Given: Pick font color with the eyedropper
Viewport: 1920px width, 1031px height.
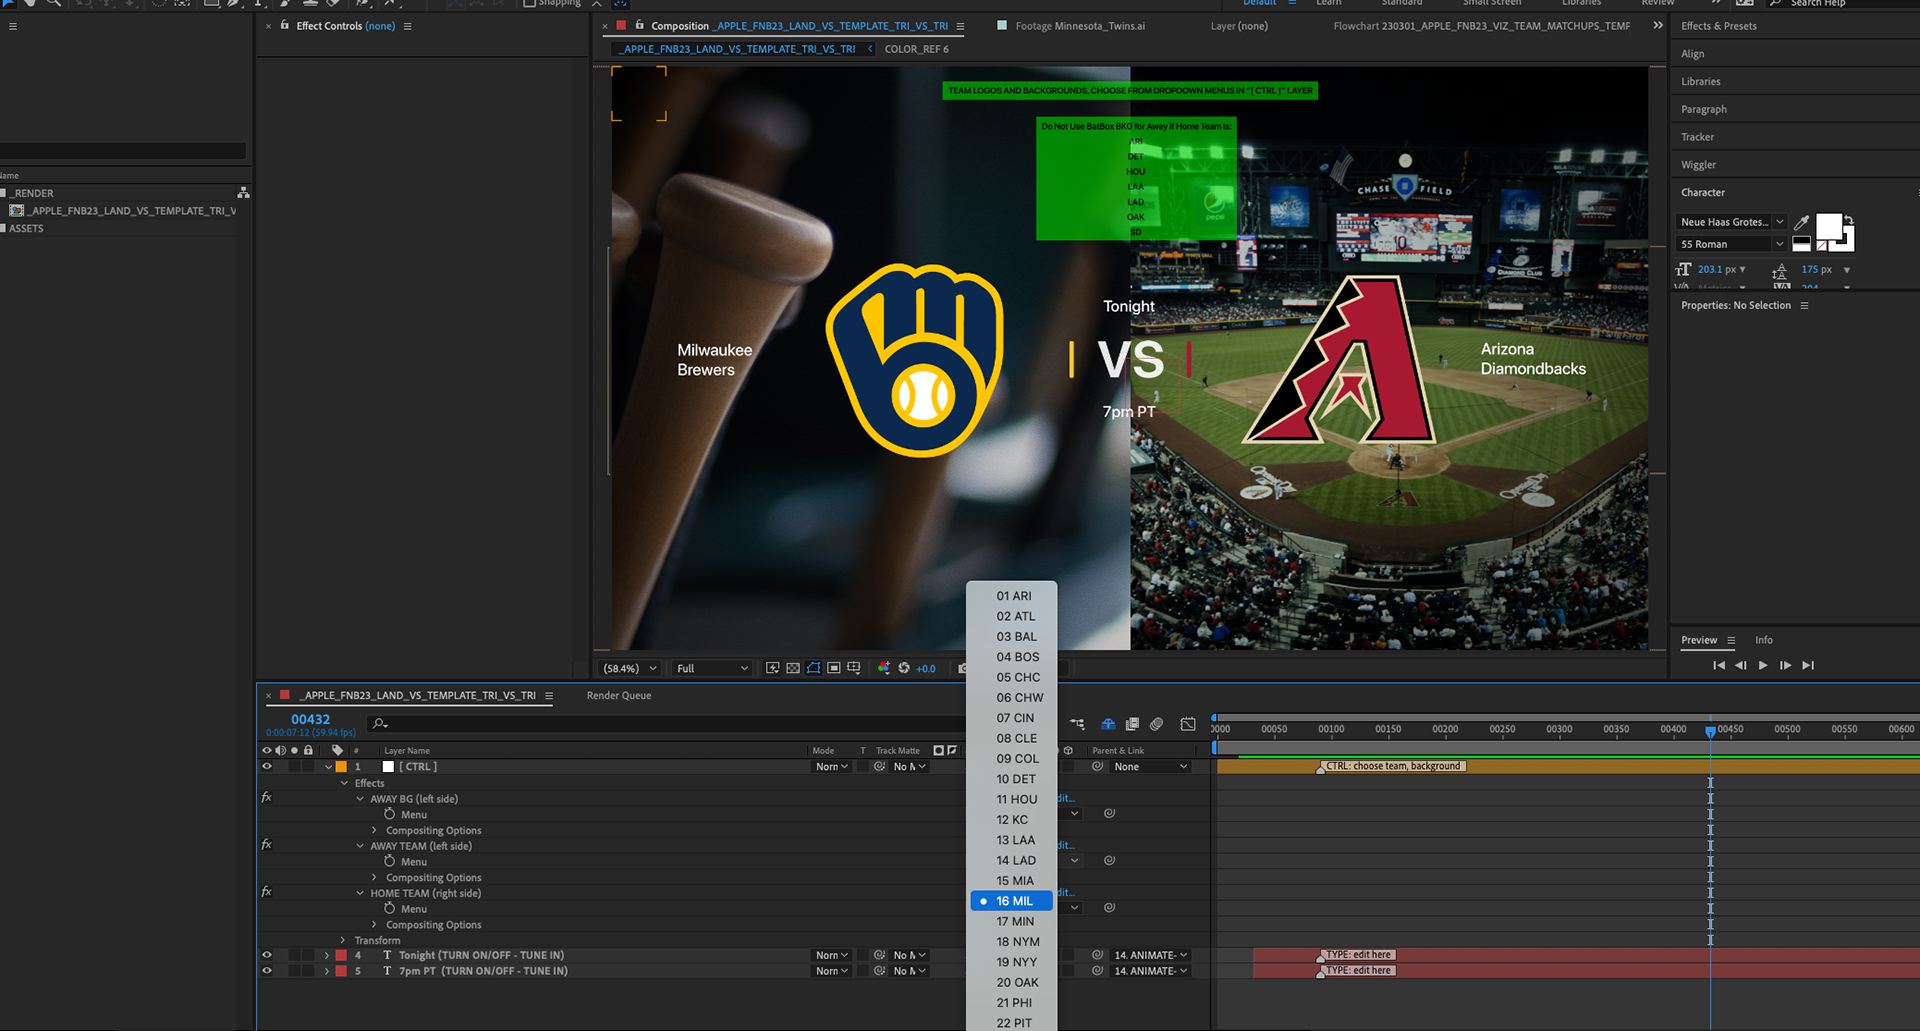Looking at the screenshot, I should click(1801, 222).
